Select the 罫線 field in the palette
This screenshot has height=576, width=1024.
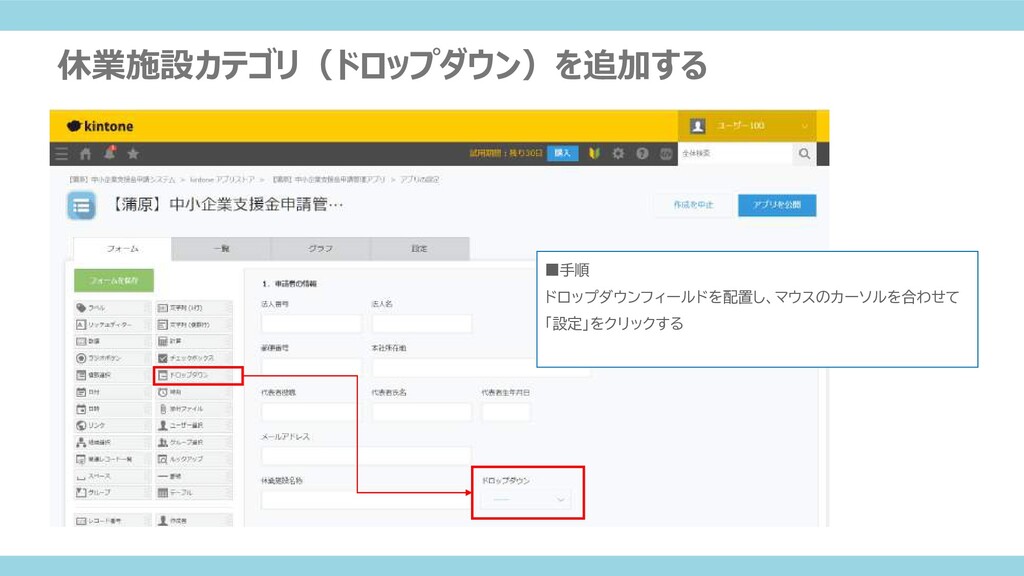click(x=193, y=476)
